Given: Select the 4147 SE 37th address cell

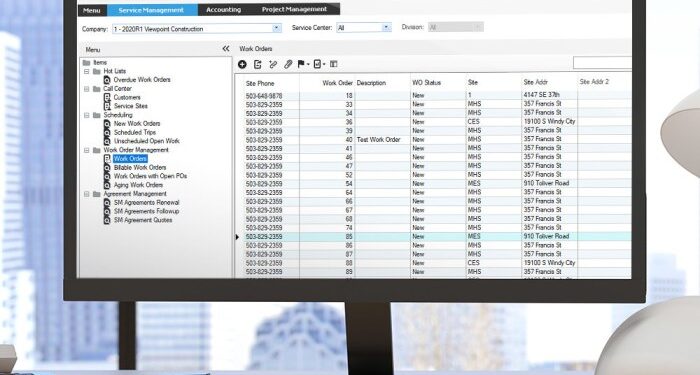Looking at the screenshot, I should pos(549,95).
